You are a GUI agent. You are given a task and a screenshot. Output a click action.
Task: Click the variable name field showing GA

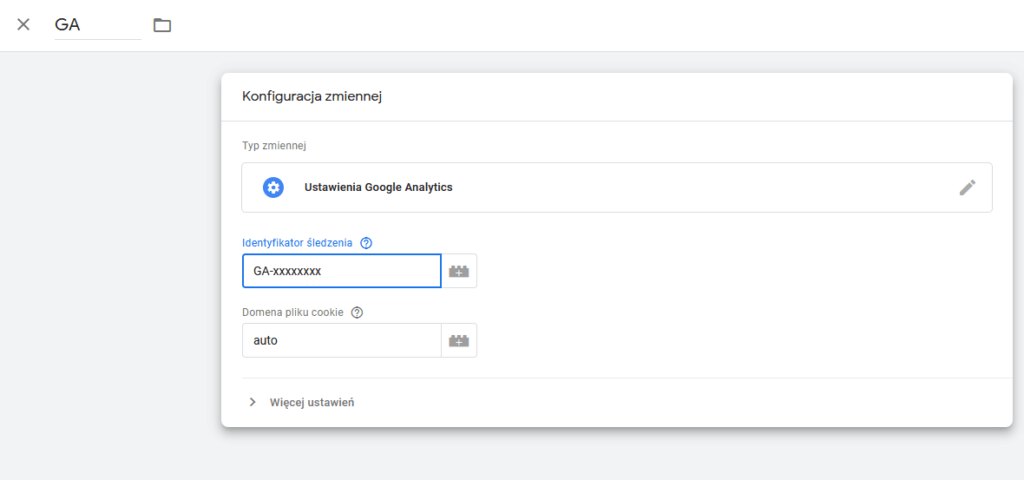point(96,25)
